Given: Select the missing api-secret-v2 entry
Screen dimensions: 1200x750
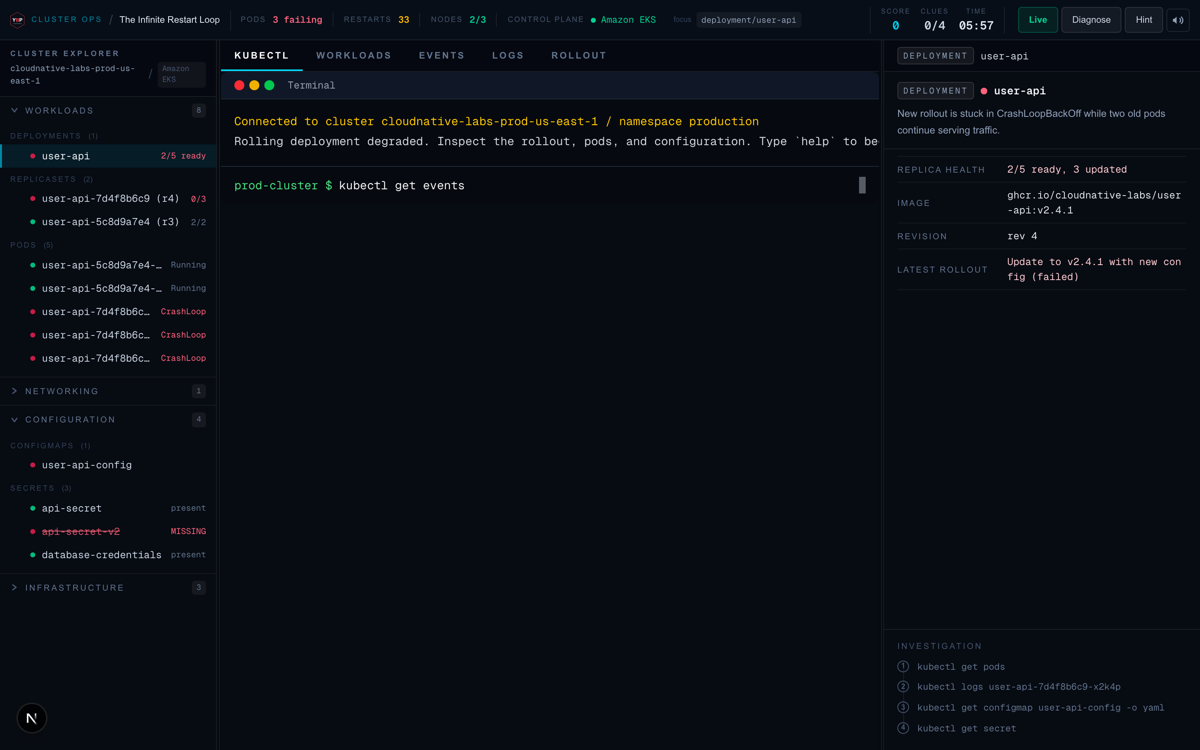Looking at the screenshot, I should pyautogui.click(x=108, y=532).
